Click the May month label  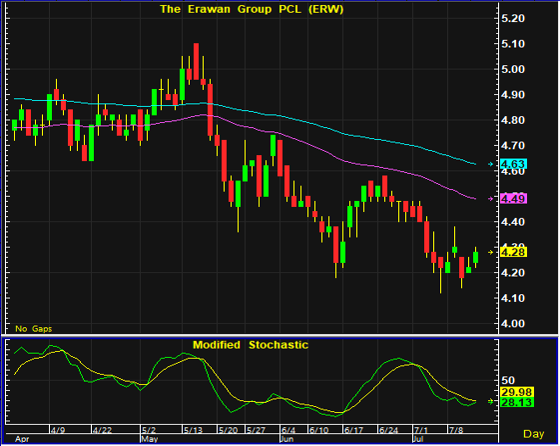(x=150, y=439)
